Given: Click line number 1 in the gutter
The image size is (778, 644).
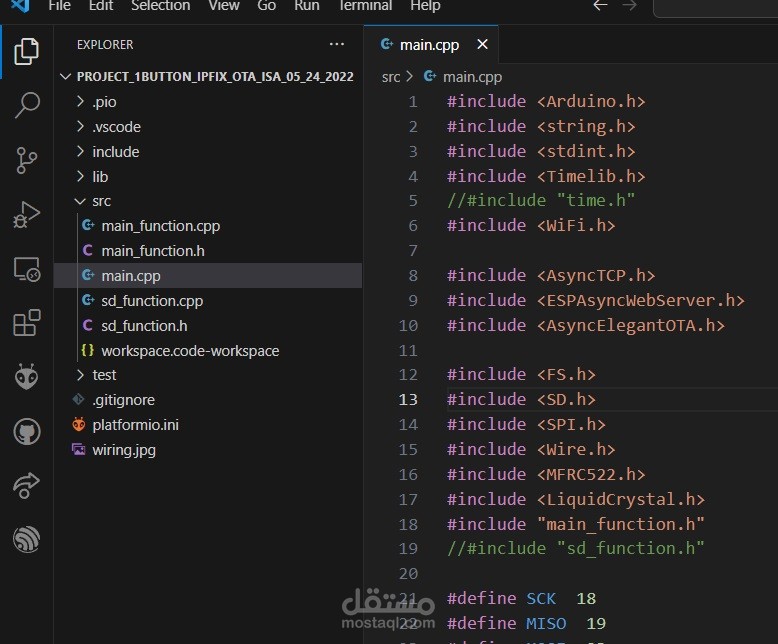Looking at the screenshot, I should click(413, 102).
